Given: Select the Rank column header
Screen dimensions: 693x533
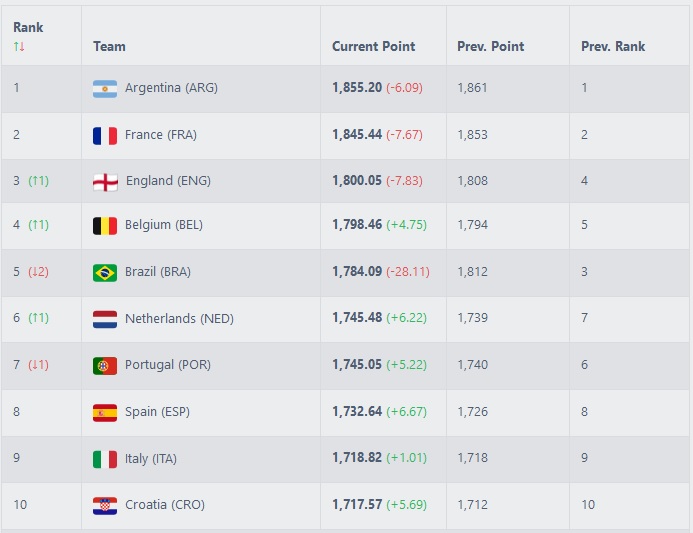Looking at the screenshot, I should (28, 27).
